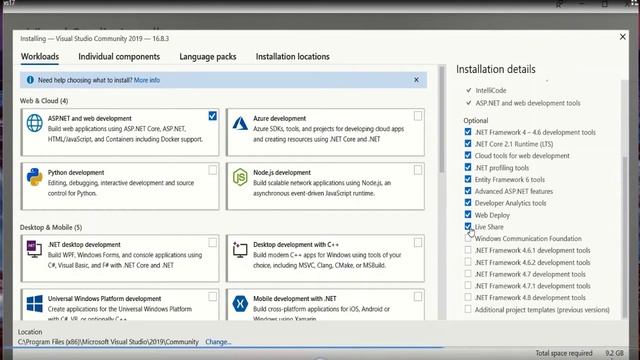Viewport: 640px width, 360px height.
Task: Click the Web & Cloud (4) heading
Action: (44, 101)
